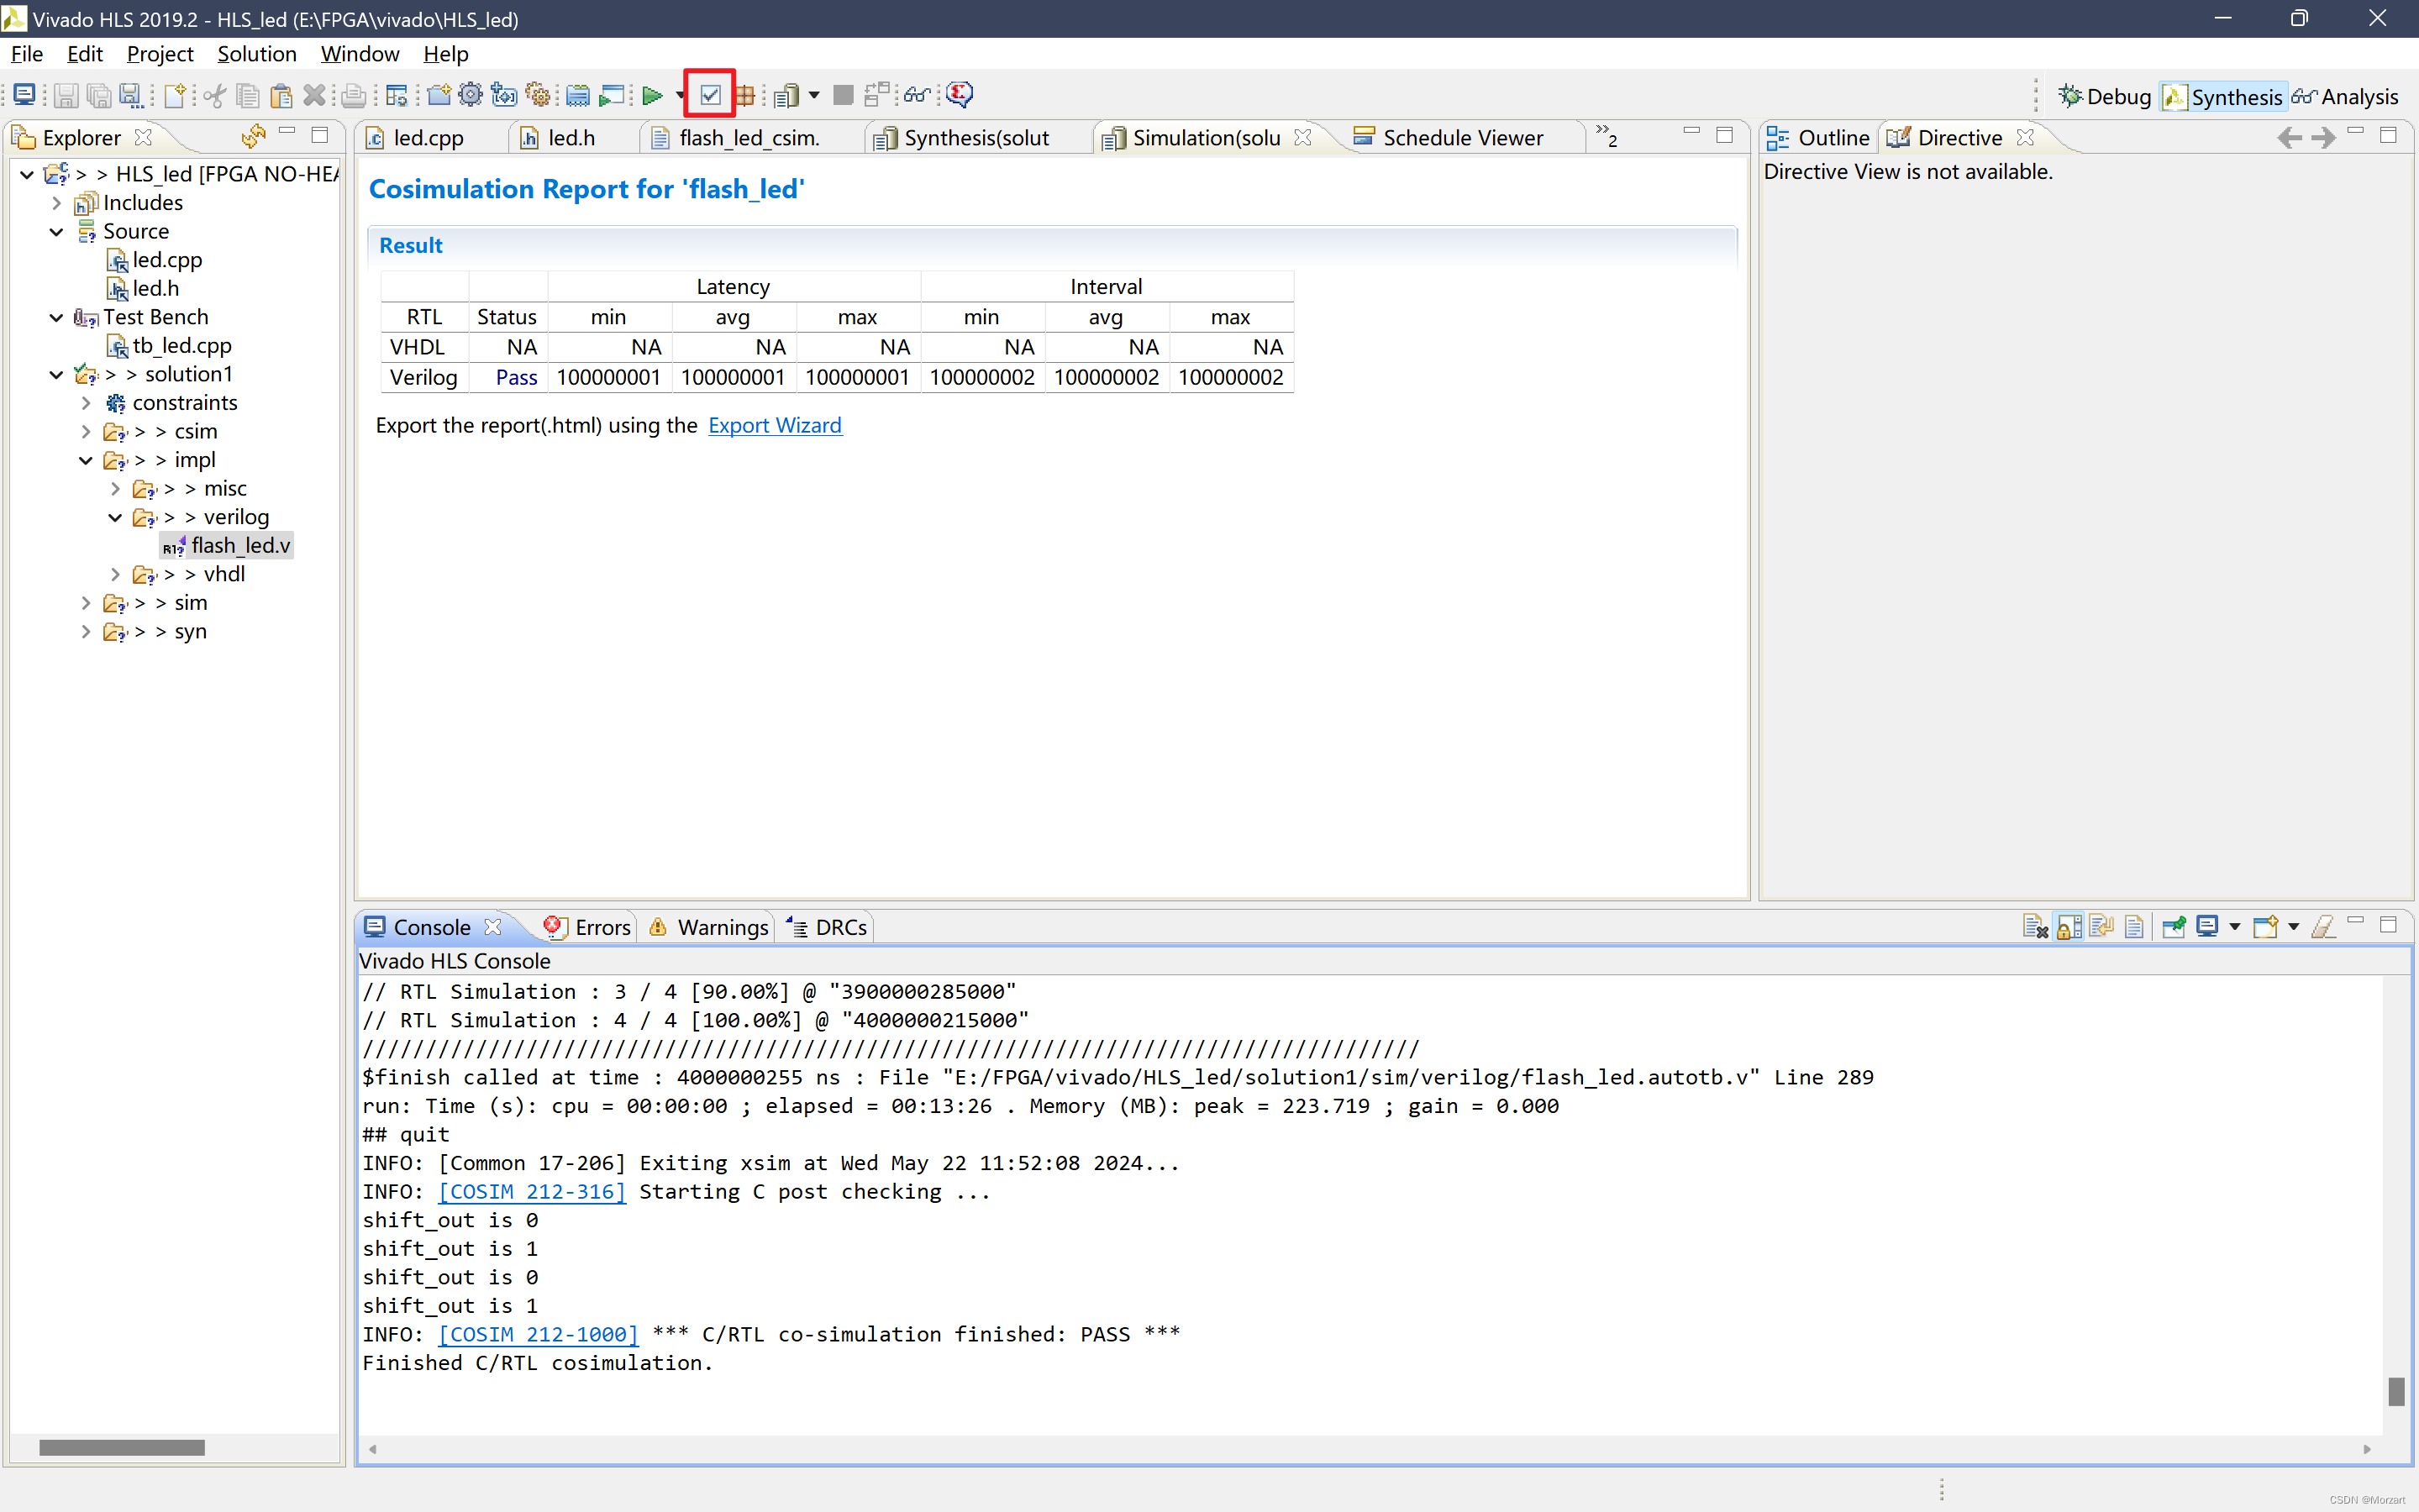This screenshot has width=2419, height=1512.
Task: Expand the Includes folder
Action: [x=57, y=203]
